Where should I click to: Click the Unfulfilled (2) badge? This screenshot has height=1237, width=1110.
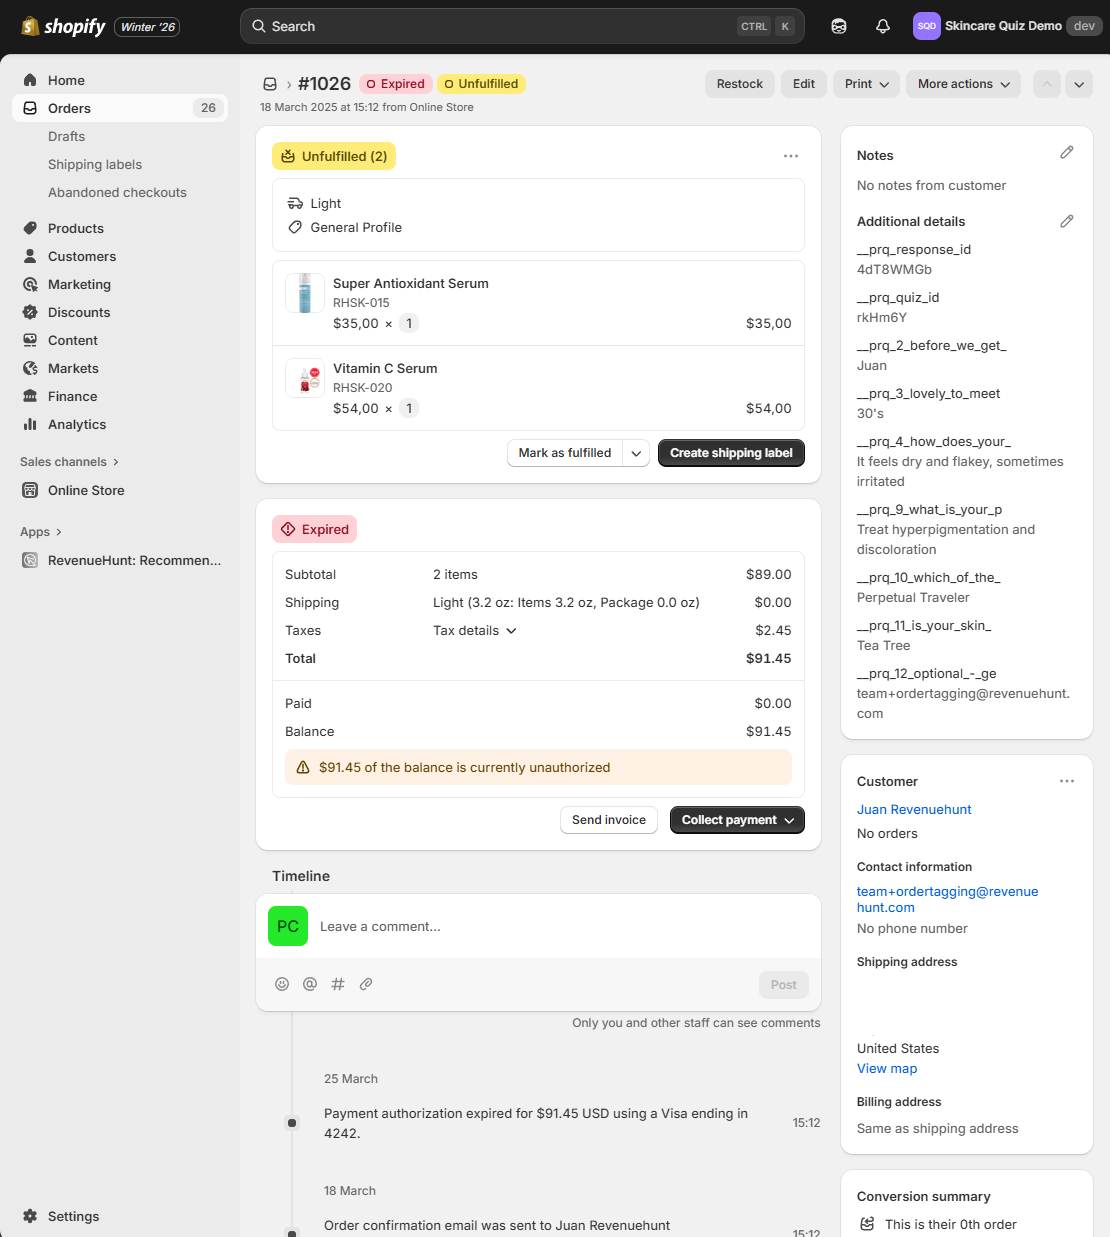click(334, 156)
